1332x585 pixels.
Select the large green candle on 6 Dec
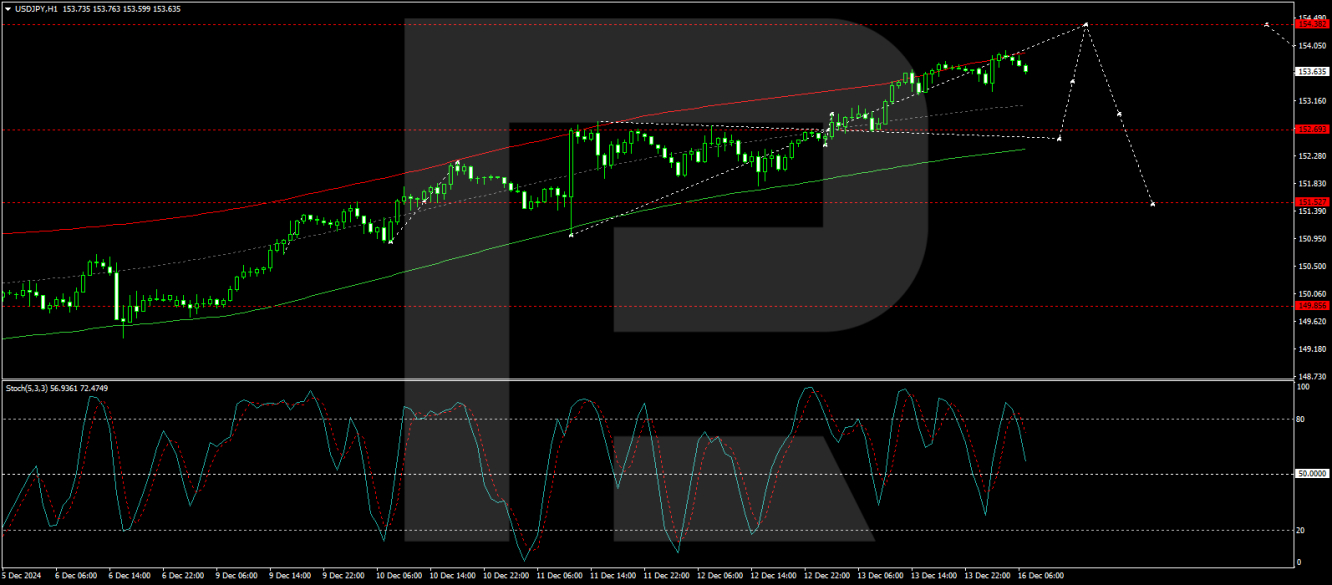[x=116, y=296]
